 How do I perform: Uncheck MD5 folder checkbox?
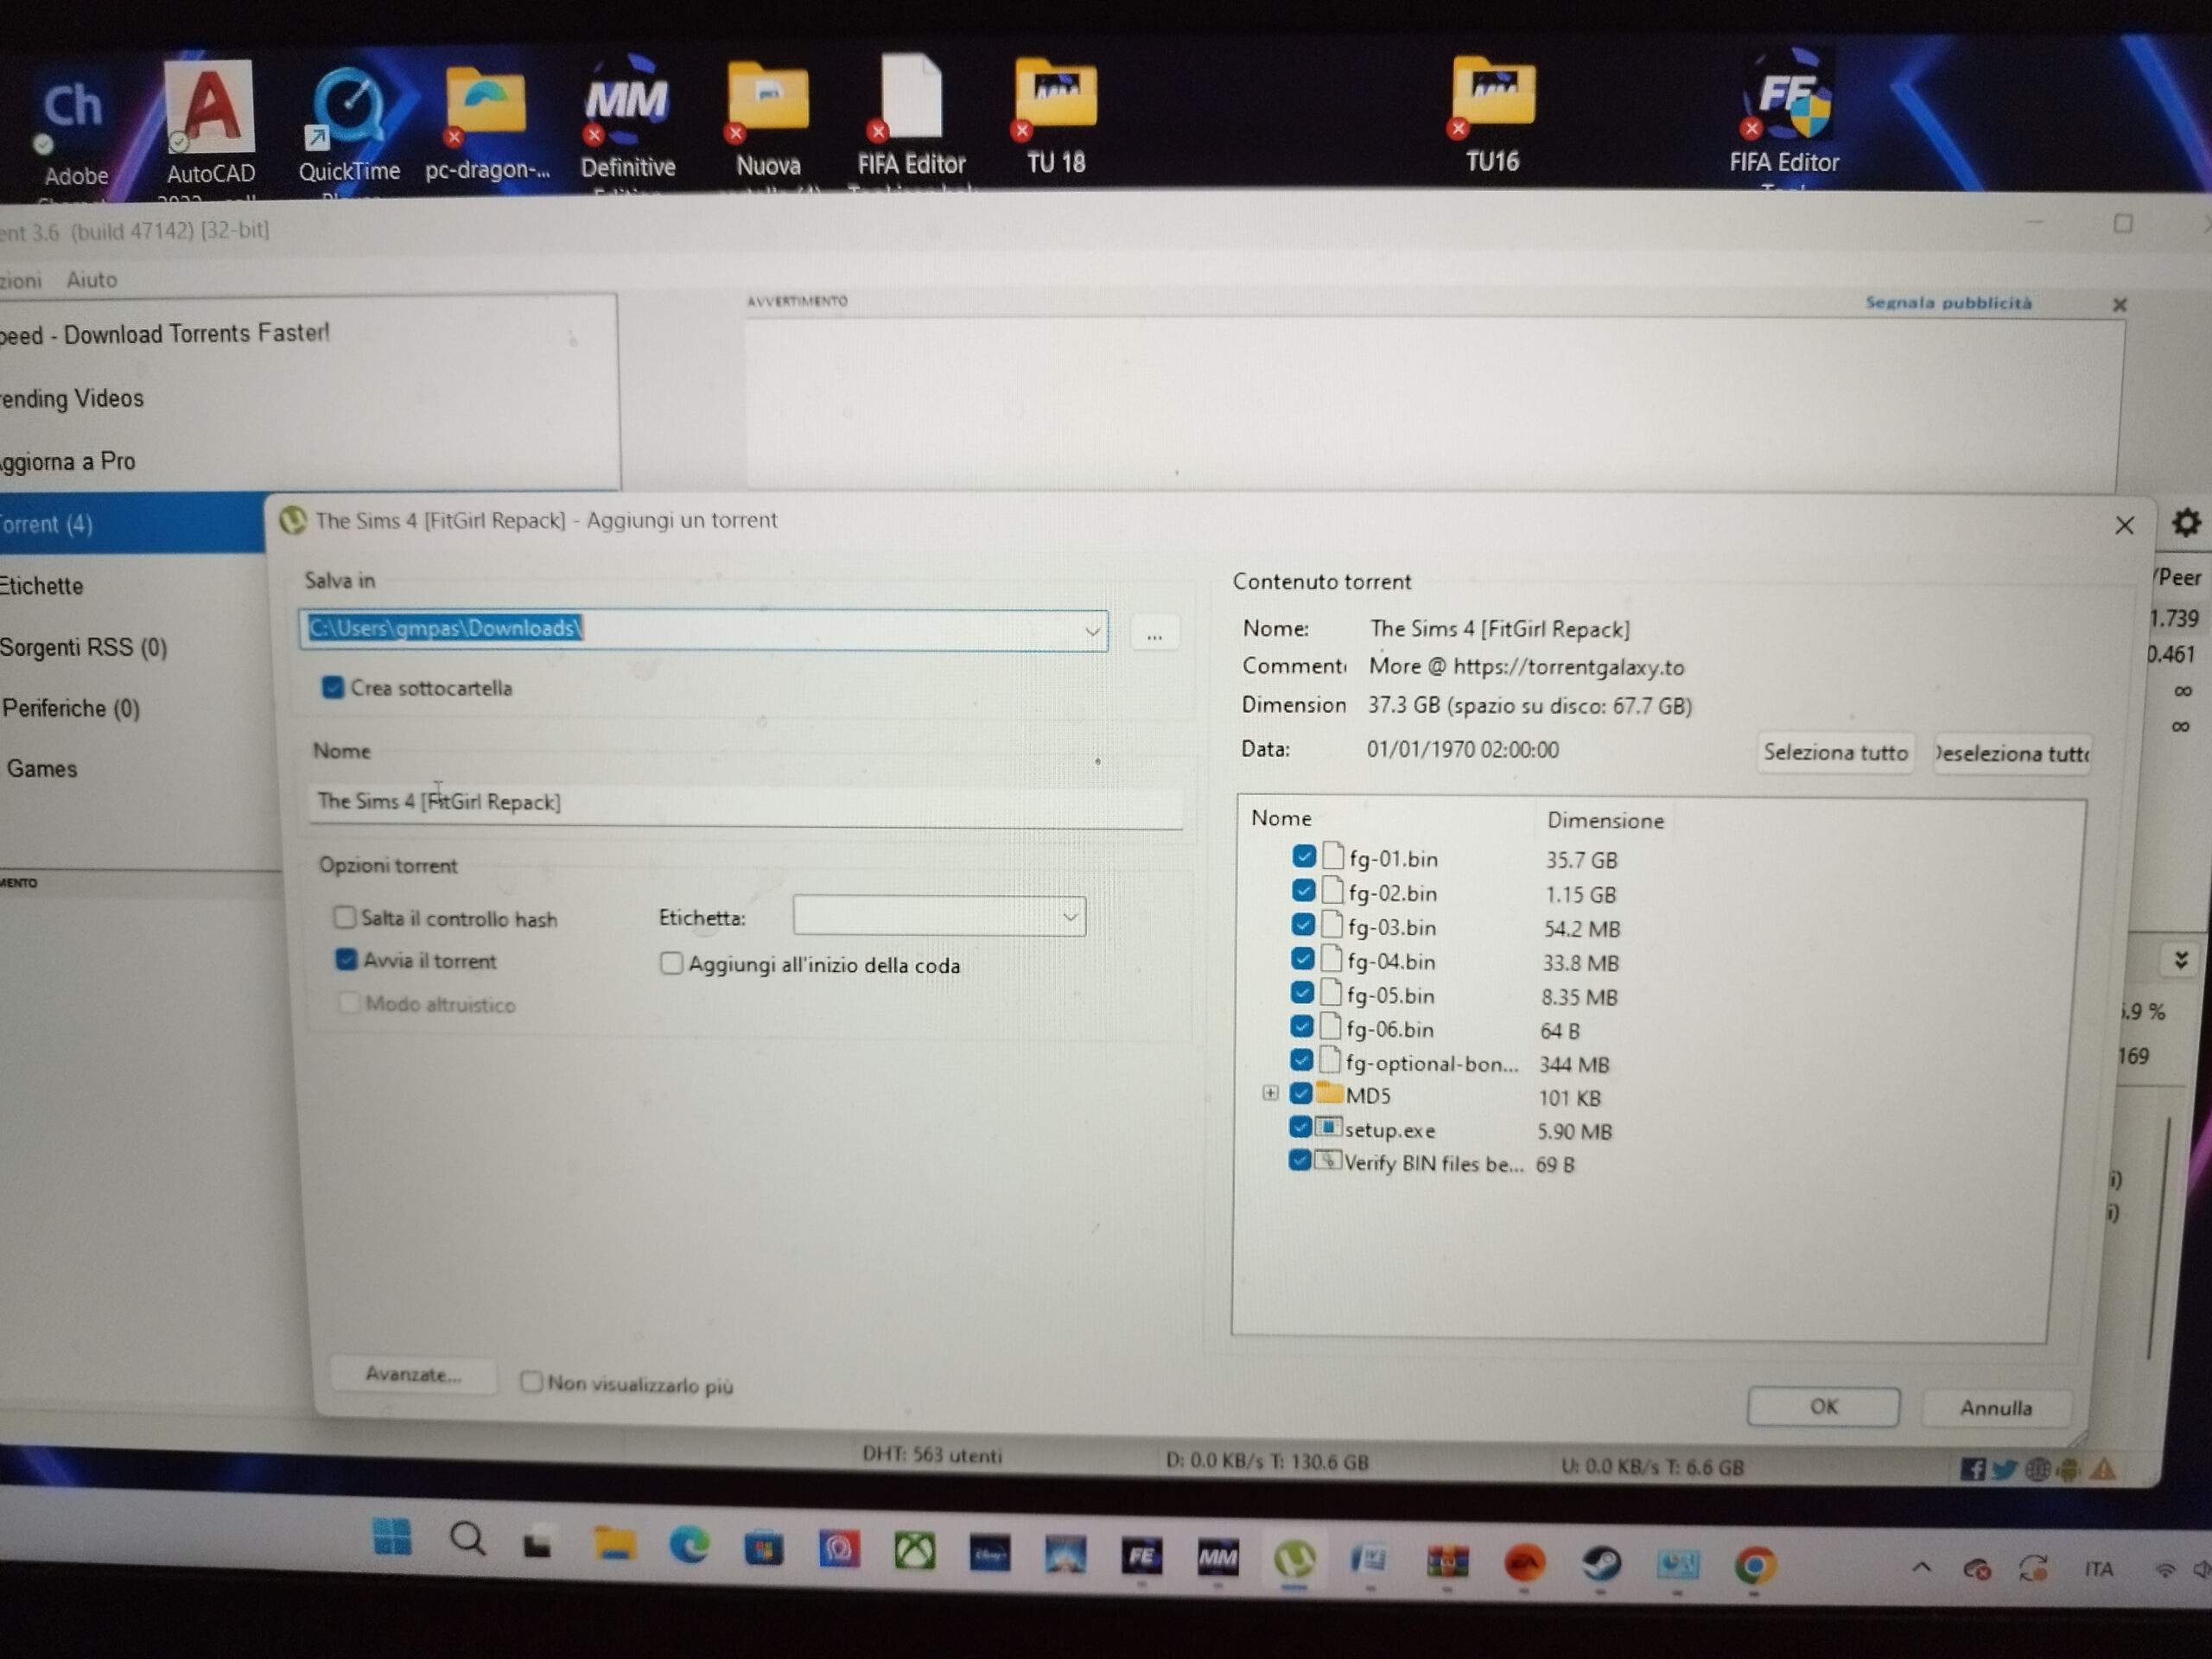pyautogui.click(x=1300, y=1093)
